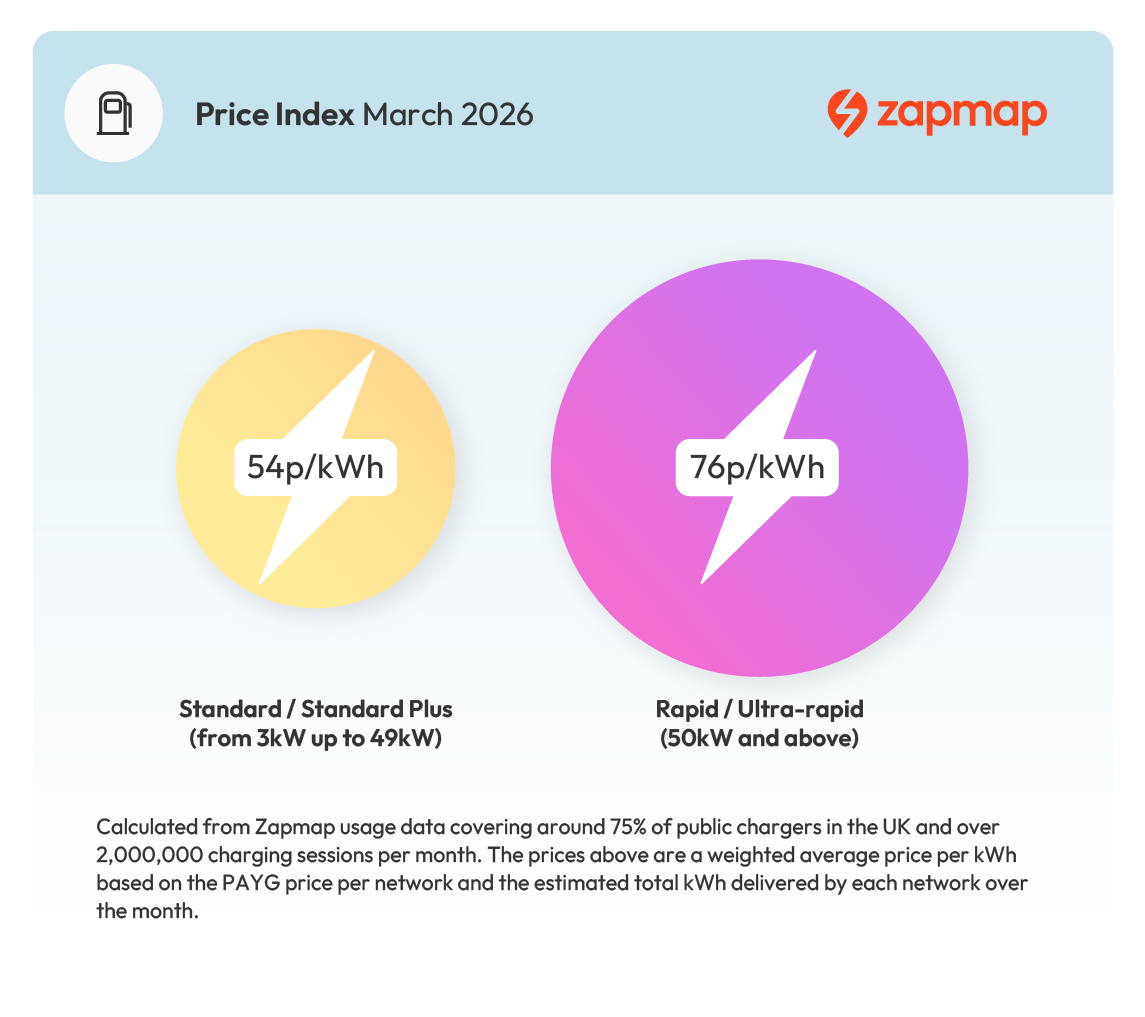
Task: Click the "(from 3kW up to 49kW)" text
Action: pyautogui.click(x=315, y=741)
